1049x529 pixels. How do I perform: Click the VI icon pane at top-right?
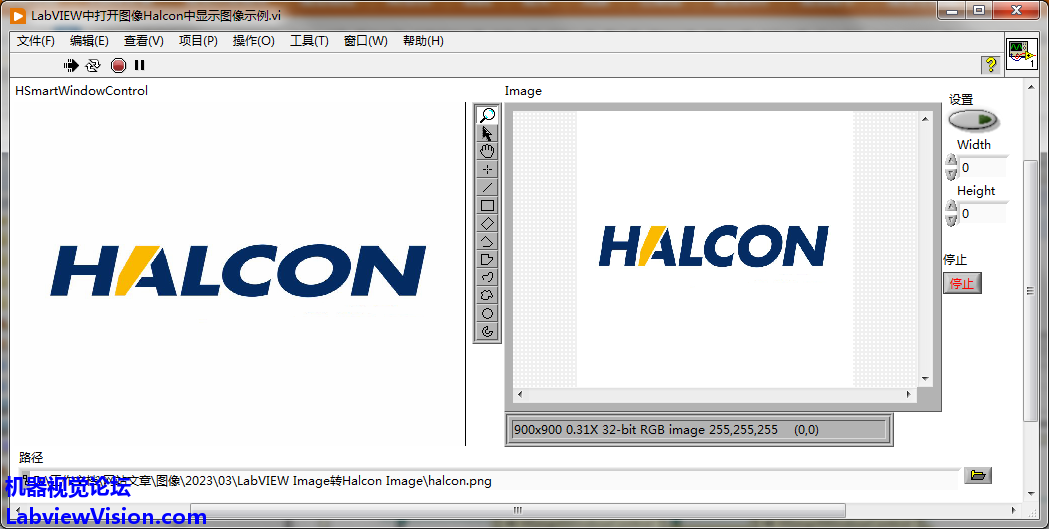[1022, 53]
